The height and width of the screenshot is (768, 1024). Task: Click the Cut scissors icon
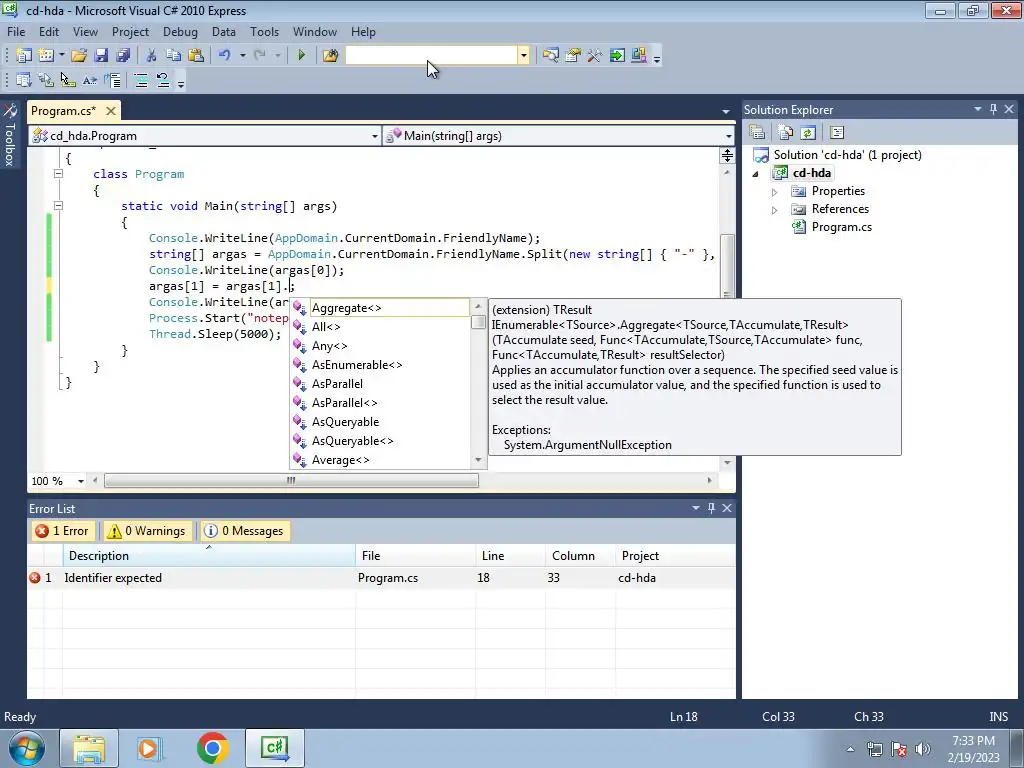152,56
